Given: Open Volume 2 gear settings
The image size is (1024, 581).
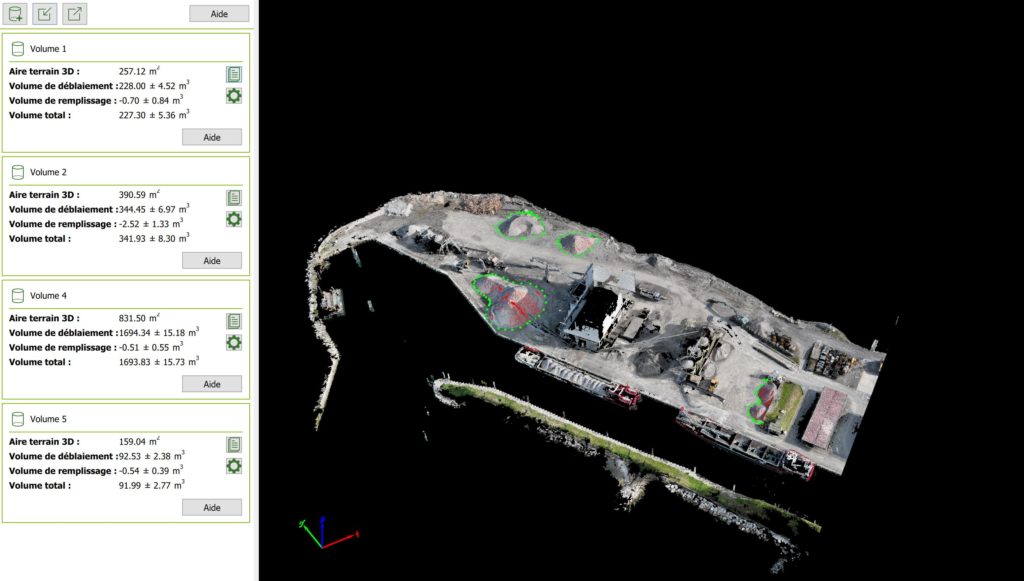Looking at the screenshot, I should pyautogui.click(x=234, y=219).
